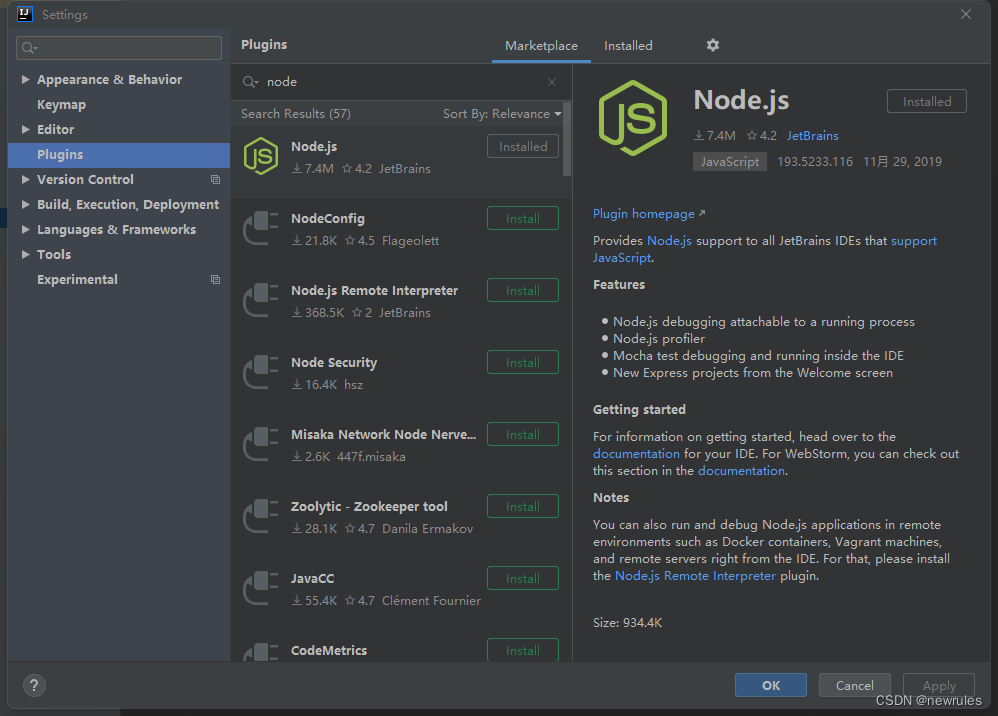Open the Sort By: Relevance dropdown

click(502, 114)
